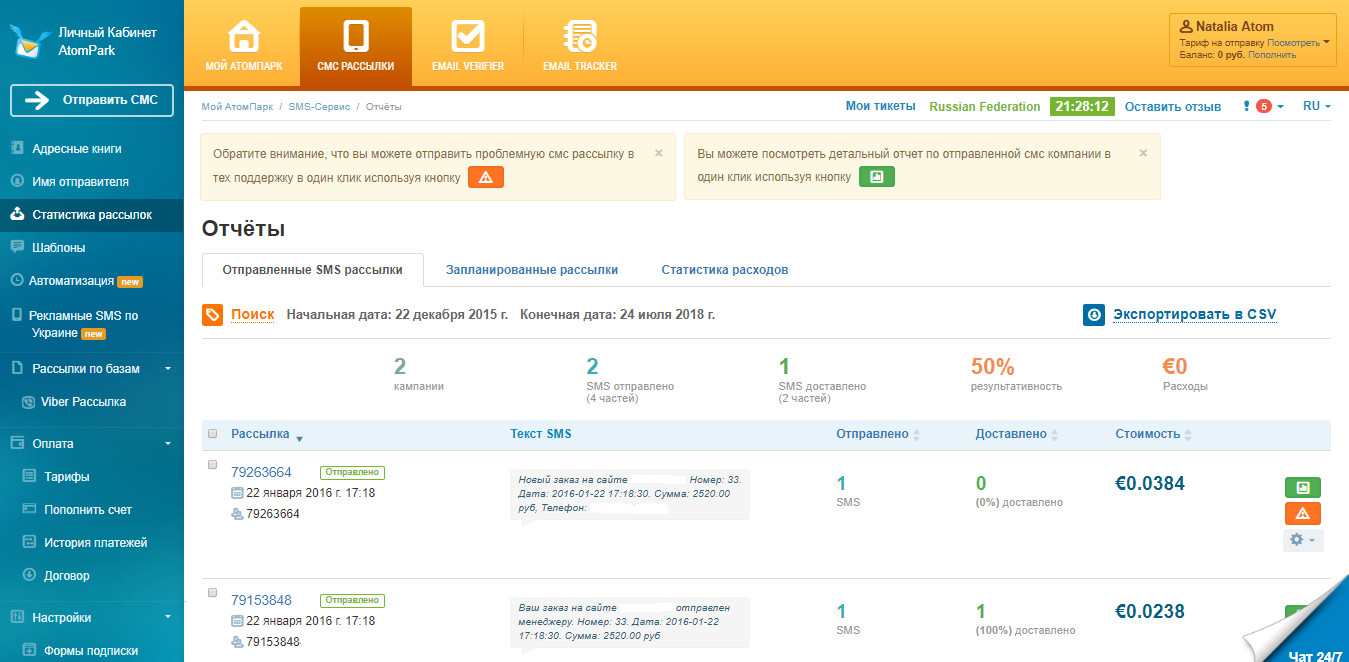This screenshot has width=1349, height=662.
Task: Click the 21:28:12 clock badge
Action: (1082, 106)
